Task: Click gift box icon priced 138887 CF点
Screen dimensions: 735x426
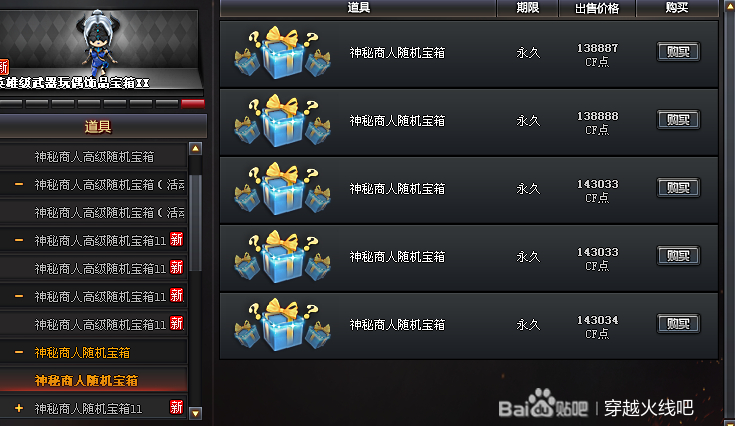Action: pos(282,52)
